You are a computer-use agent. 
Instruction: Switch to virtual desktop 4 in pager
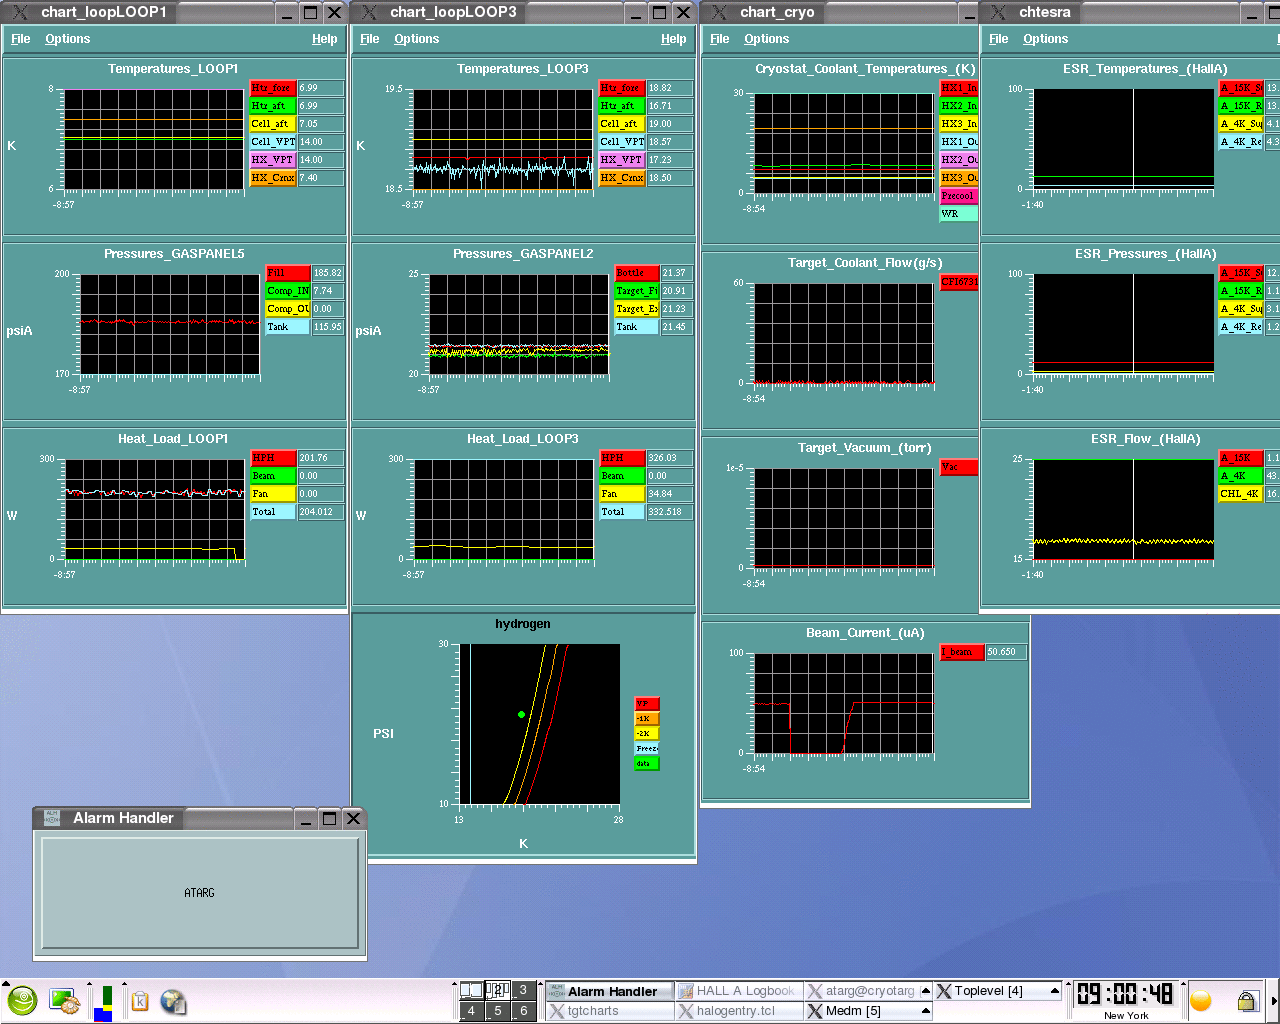pyautogui.click(x=471, y=1011)
